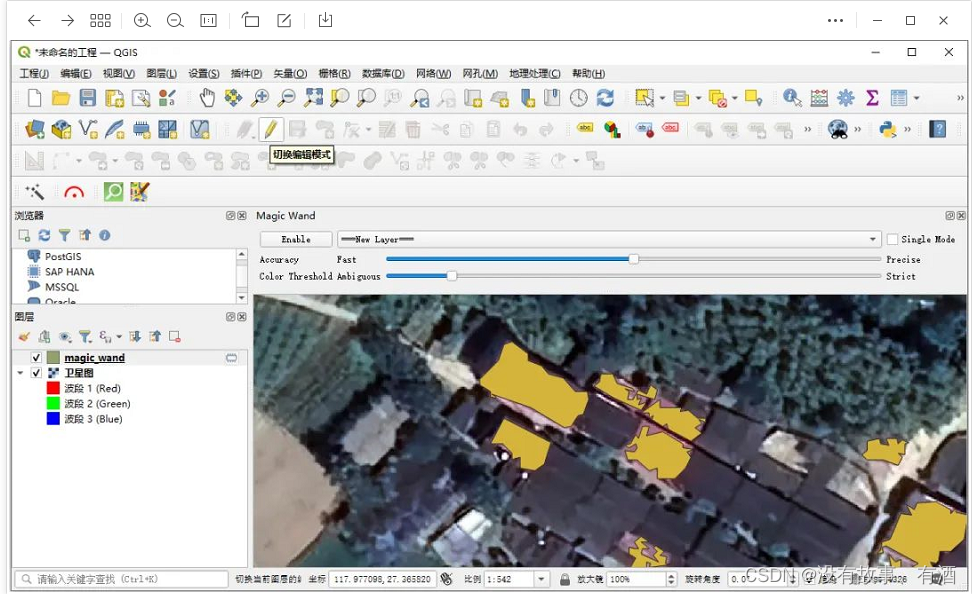The height and width of the screenshot is (594, 972).
Task: Select the Pan Map hand tool
Action: 207,97
